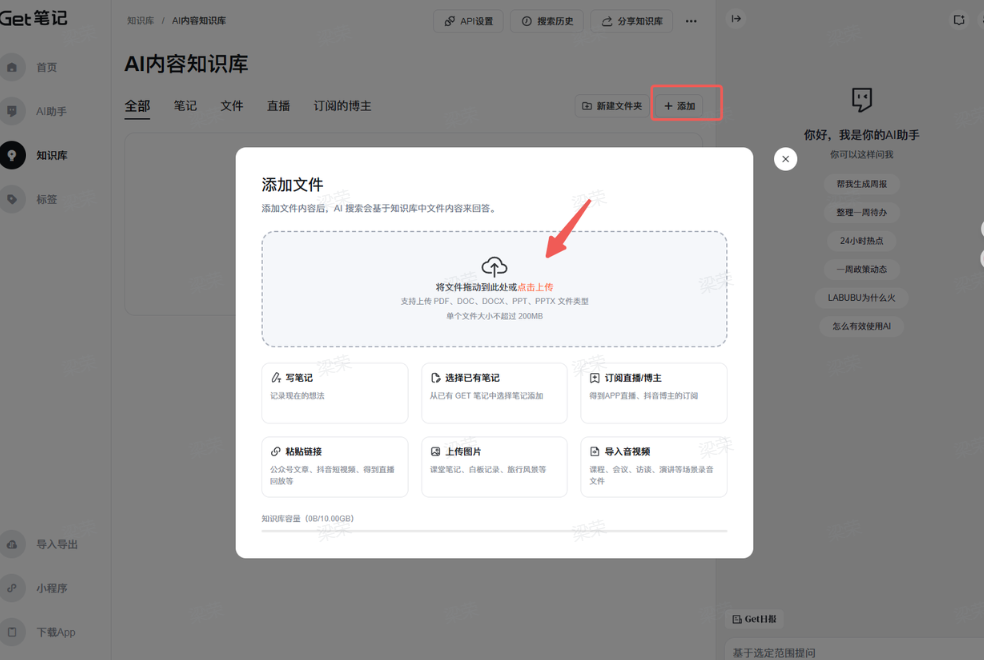Close the 添加文件 dialog
984x660 pixels.
click(786, 159)
